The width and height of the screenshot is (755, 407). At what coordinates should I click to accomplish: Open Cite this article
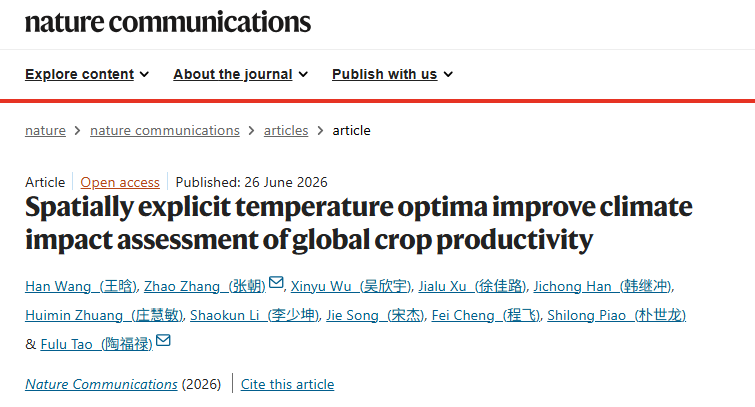[x=287, y=384]
